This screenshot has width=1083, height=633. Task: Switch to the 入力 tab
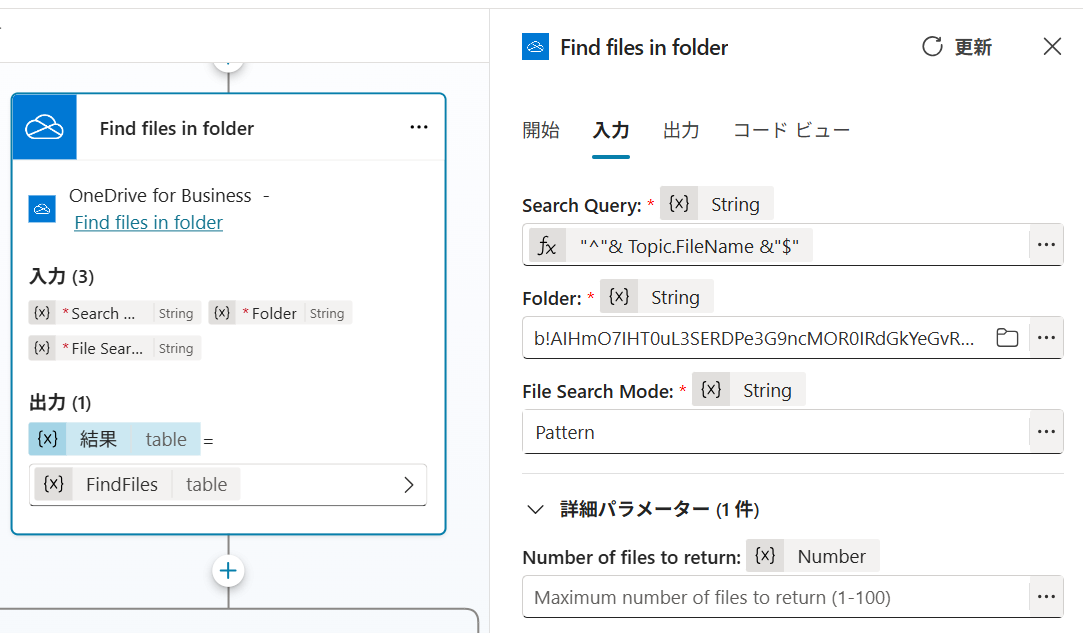pyautogui.click(x=611, y=130)
